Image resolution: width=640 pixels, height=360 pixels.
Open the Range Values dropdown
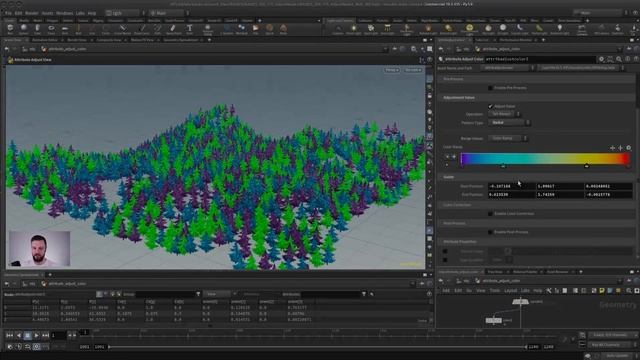point(508,138)
